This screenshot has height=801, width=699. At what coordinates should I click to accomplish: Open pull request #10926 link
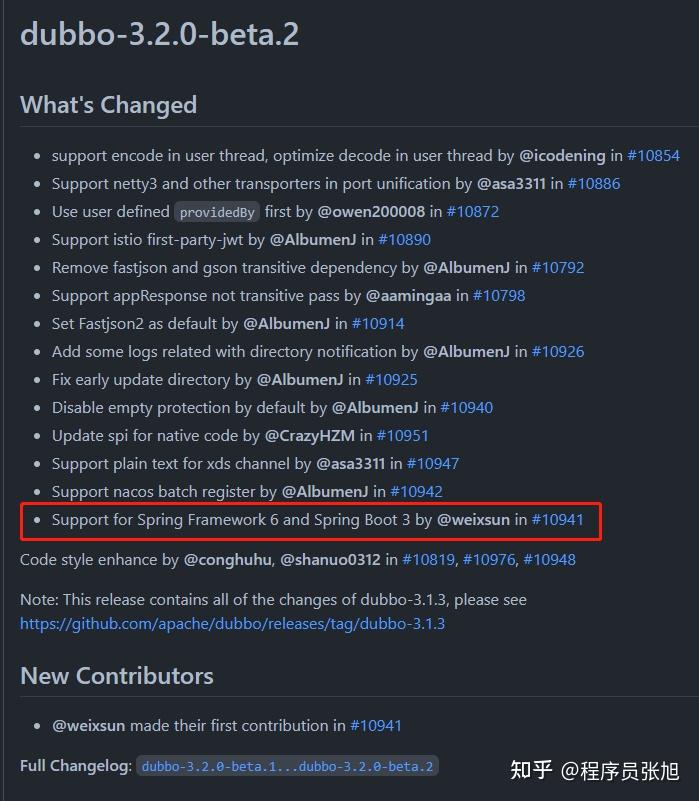[558, 351]
